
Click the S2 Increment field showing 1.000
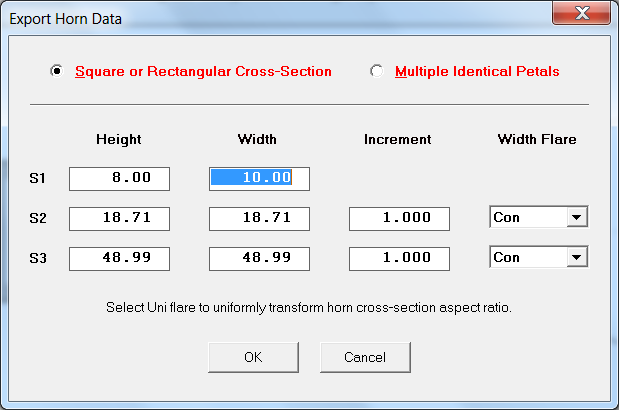399,219
